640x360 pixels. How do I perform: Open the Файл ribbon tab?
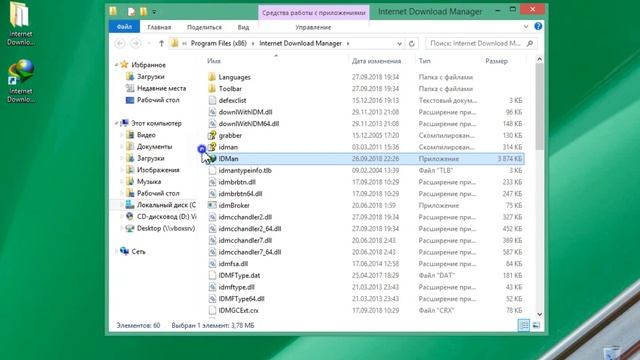[x=124, y=27]
